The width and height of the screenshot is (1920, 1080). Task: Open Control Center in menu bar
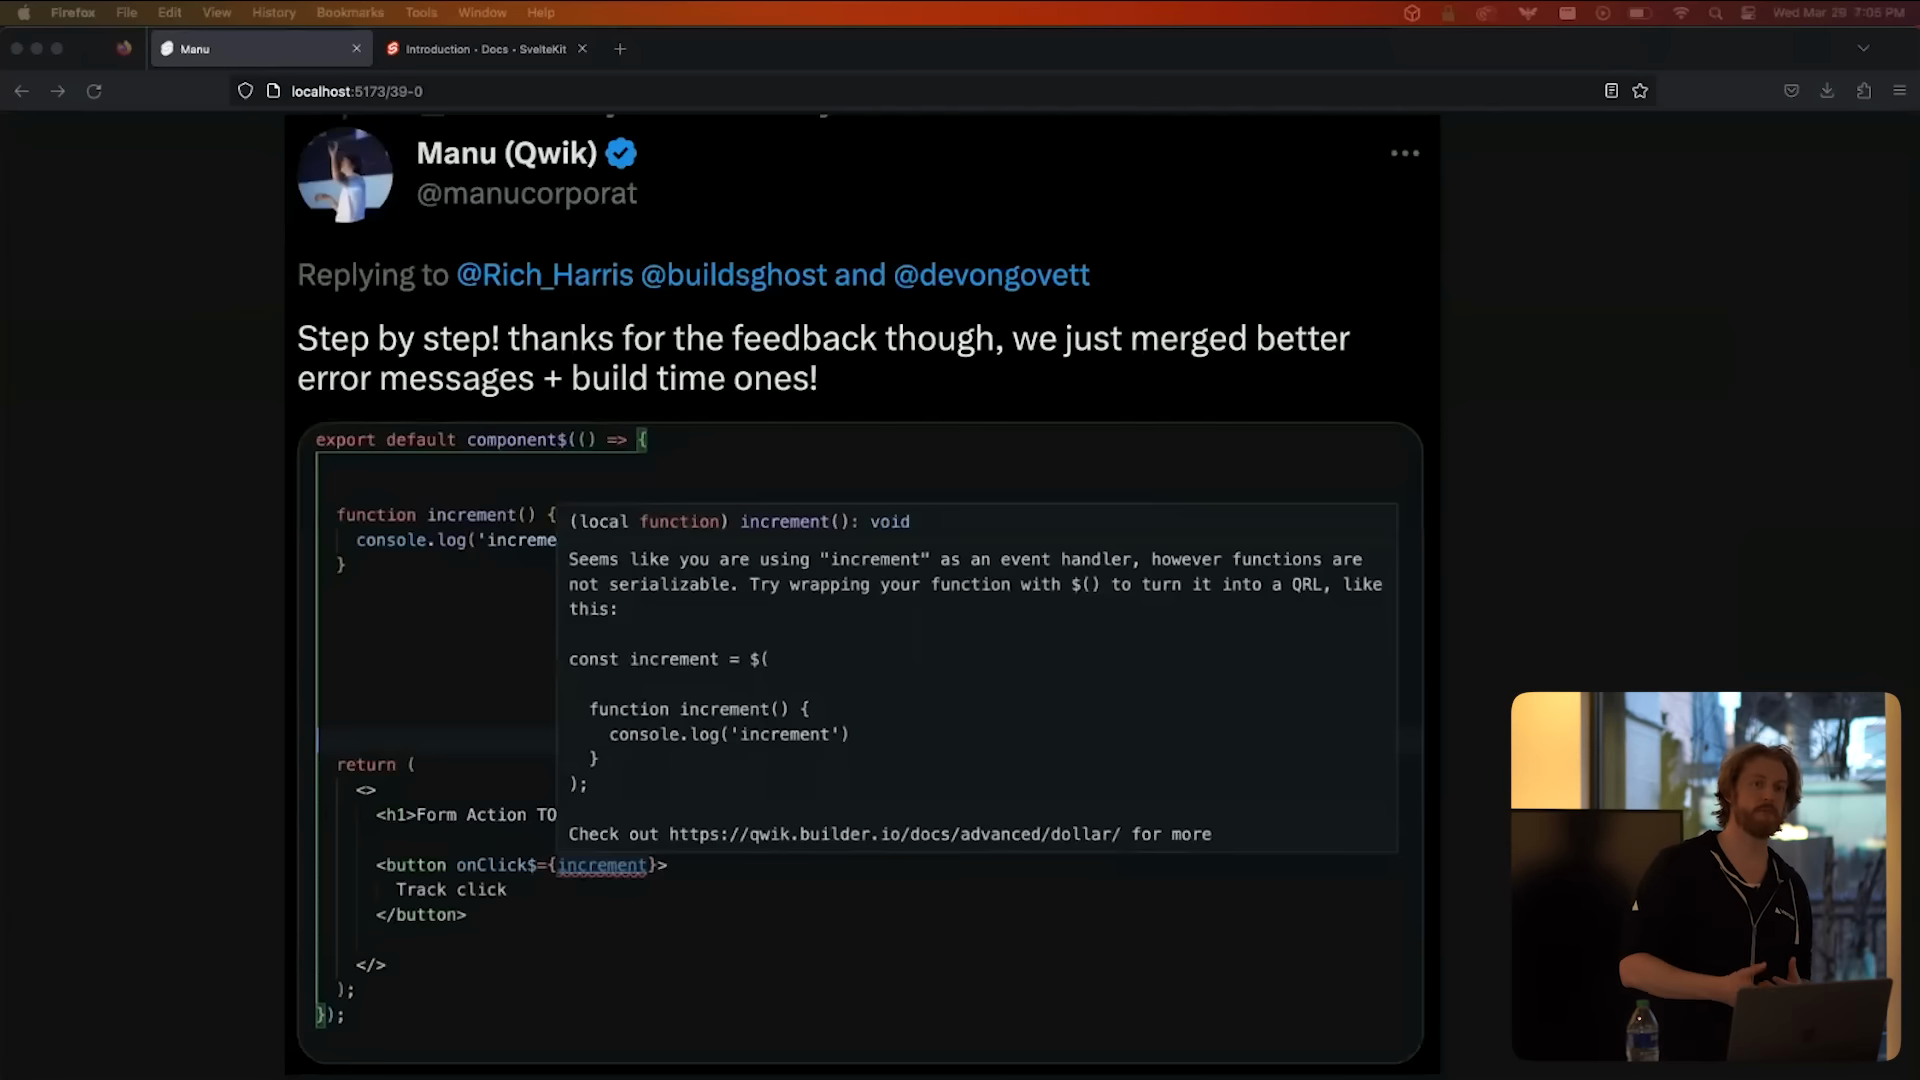click(1748, 13)
